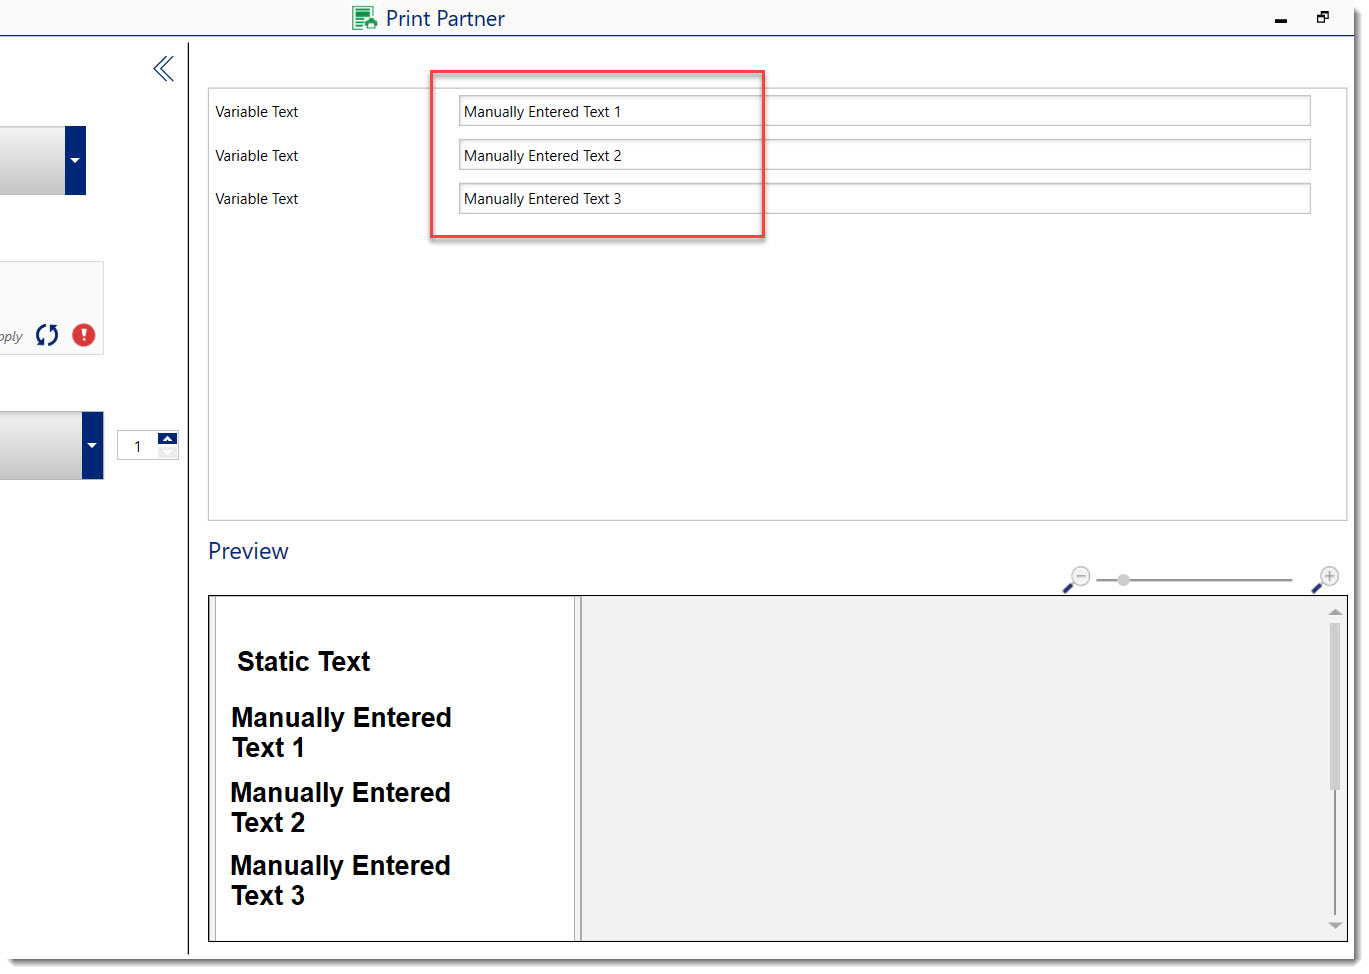Click the preview scrollbar up arrow
1369x974 pixels.
pyautogui.click(x=1335, y=612)
